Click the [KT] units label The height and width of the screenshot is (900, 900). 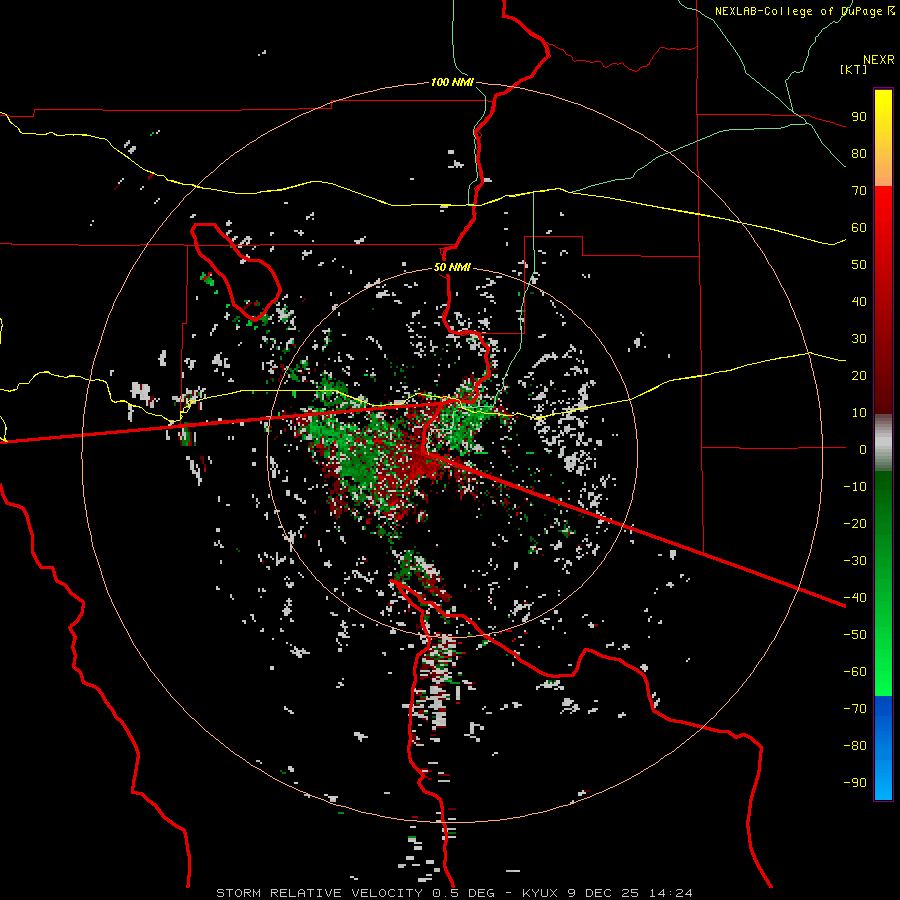pyautogui.click(x=854, y=69)
